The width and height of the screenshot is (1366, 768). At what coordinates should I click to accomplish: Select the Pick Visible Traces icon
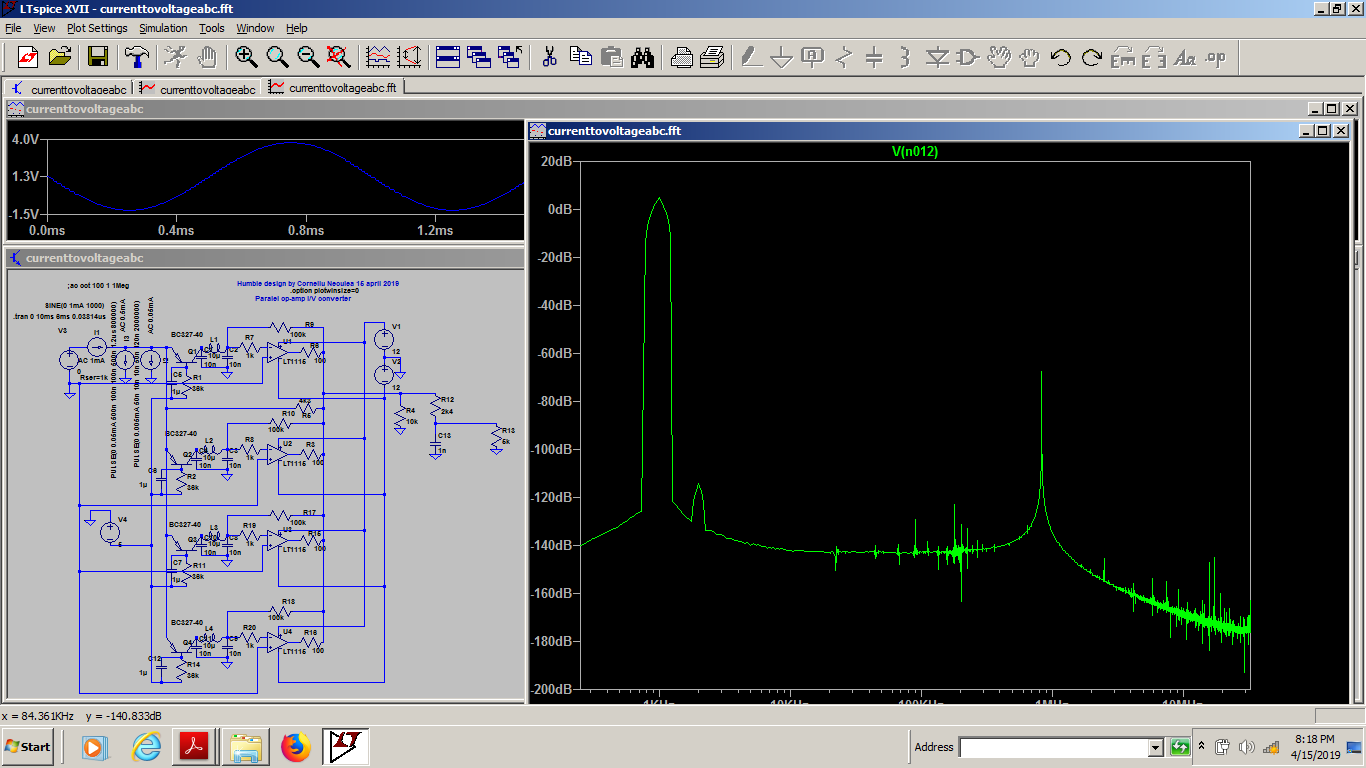tap(378, 57)
